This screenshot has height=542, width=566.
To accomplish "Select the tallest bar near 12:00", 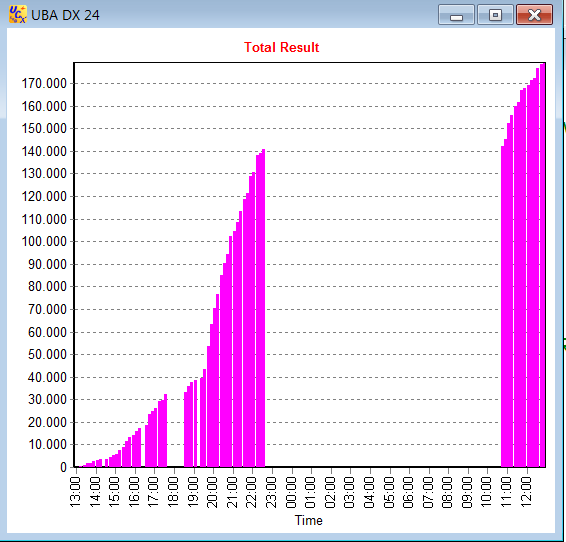I will (x=542, y=265).
